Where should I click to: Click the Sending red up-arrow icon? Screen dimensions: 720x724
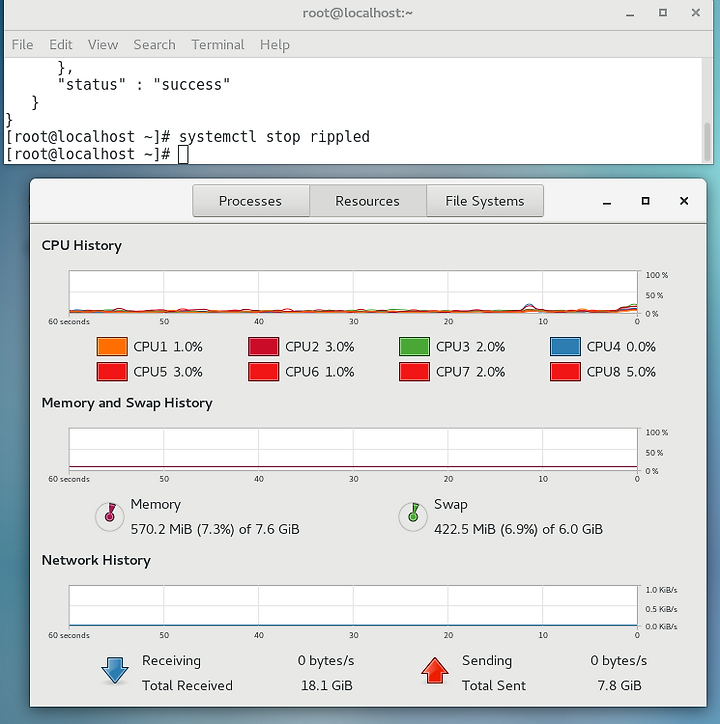(435, 671)
